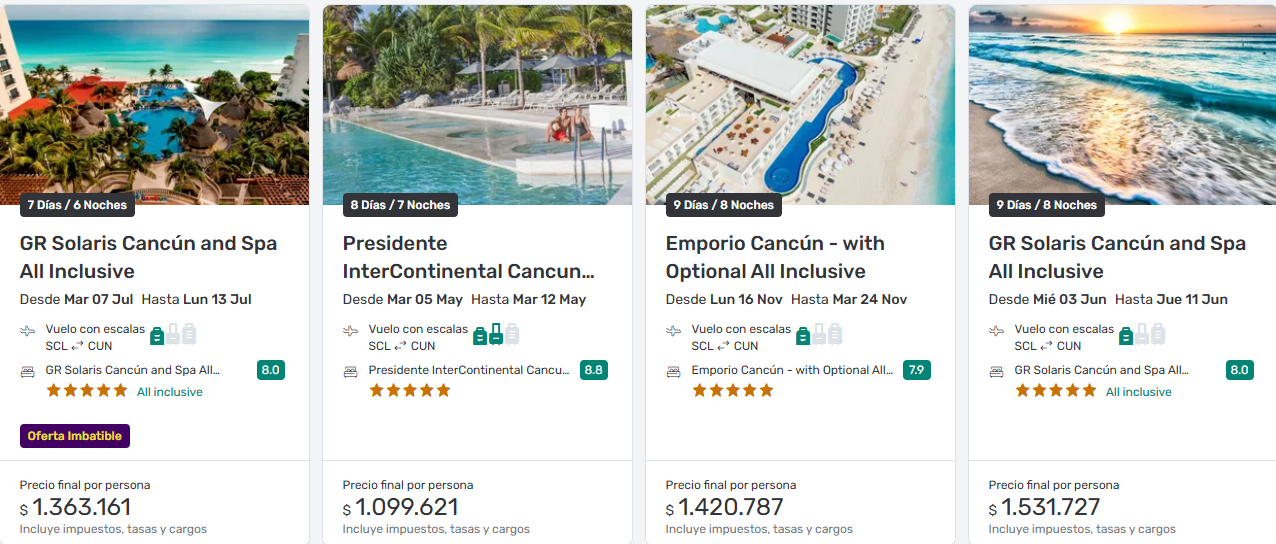Viewport: 1276px width, 544px height.
Task: Open the sunset beach photo thumbnail
Action: [1122, 100]
